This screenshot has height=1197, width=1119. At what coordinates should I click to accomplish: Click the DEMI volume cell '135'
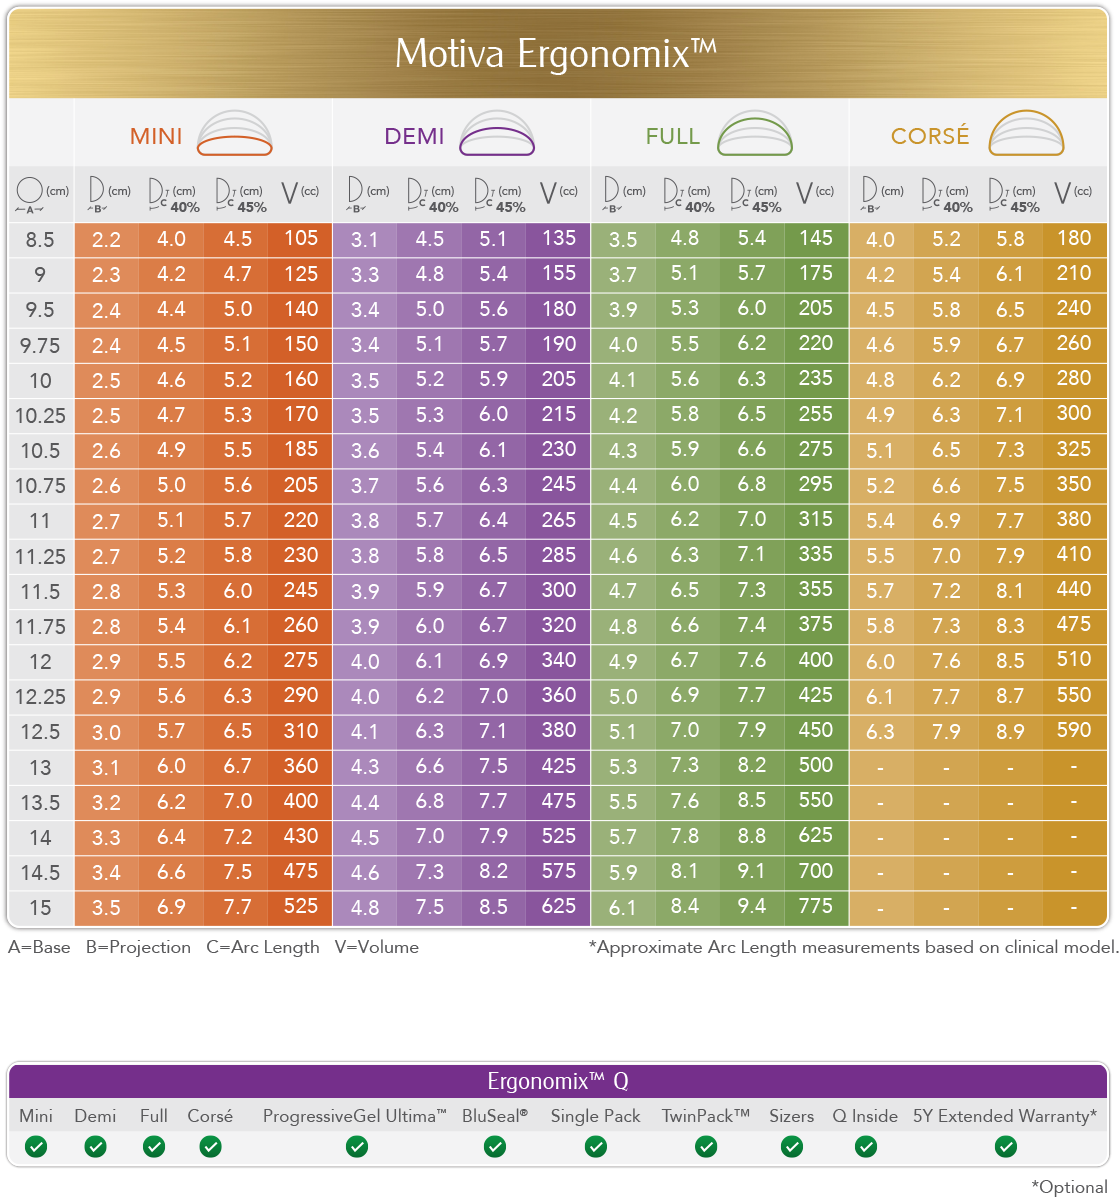pyautogui.click(x=559, y=238)
